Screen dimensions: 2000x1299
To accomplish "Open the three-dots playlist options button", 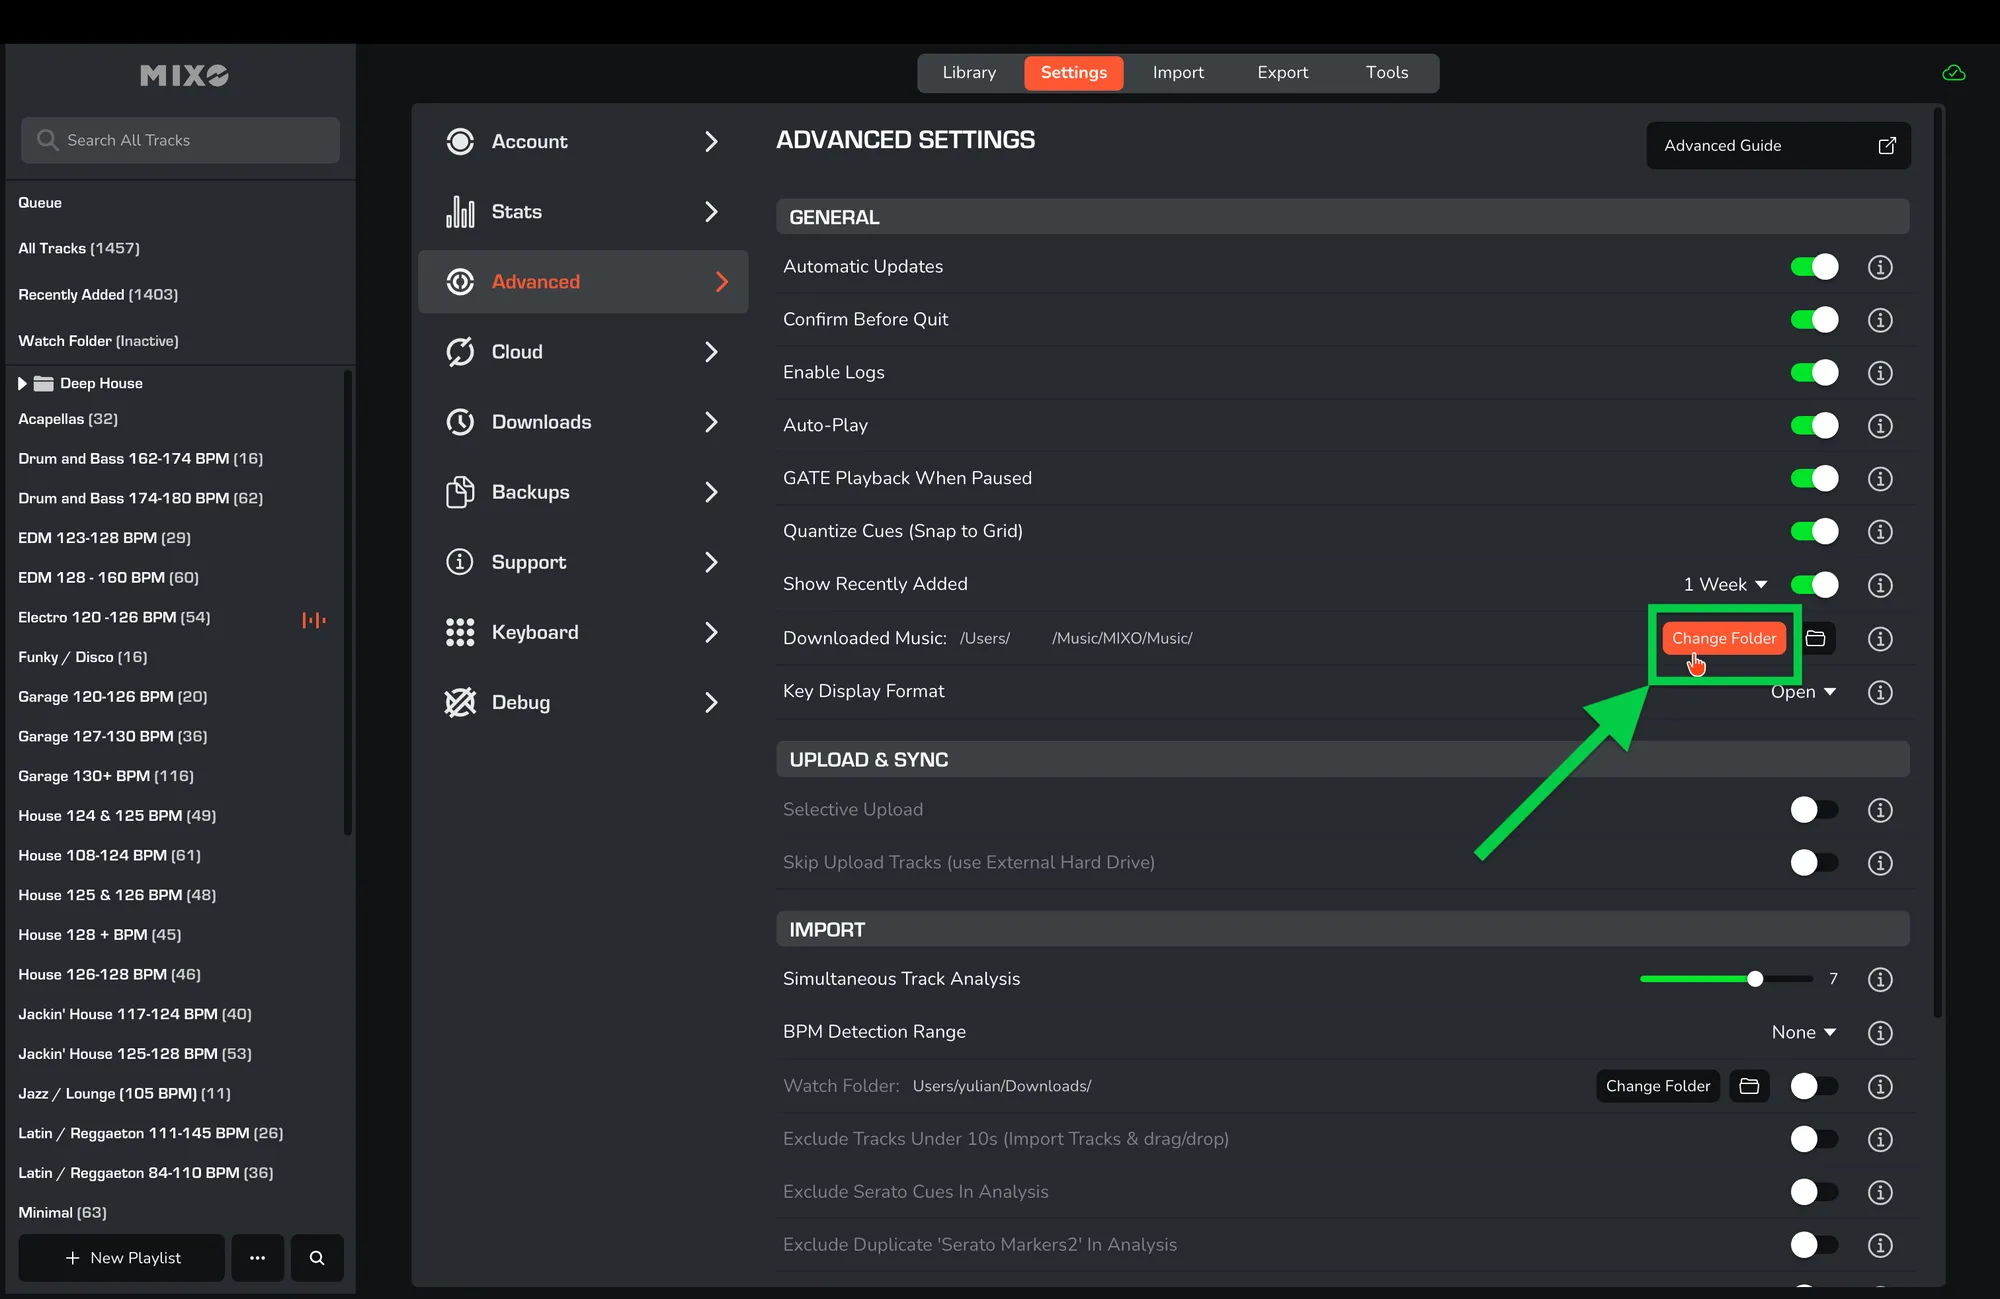I will point(257,1258).
